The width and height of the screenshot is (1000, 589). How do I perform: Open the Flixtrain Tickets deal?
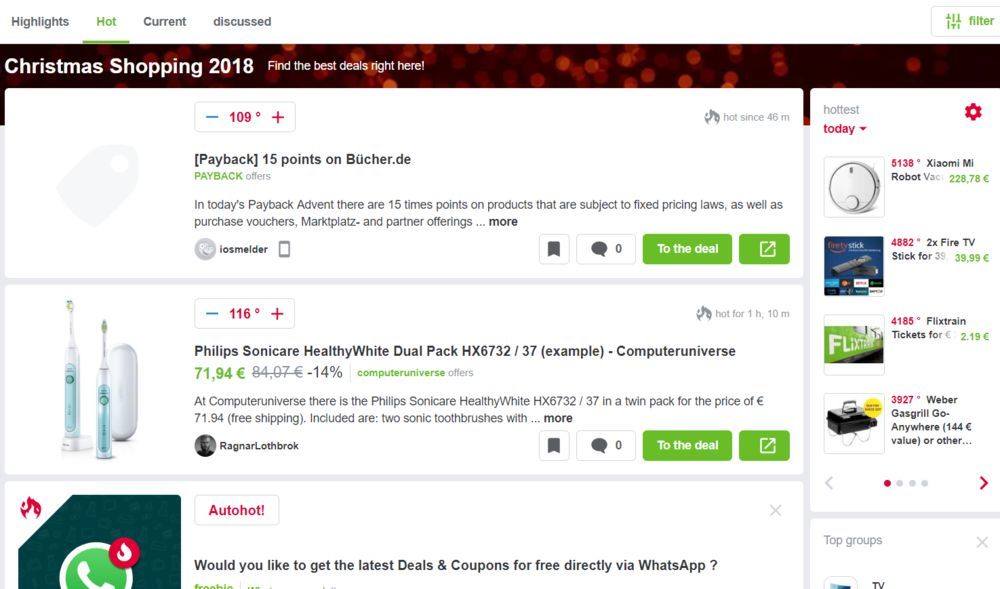pyautogui.click(x=929, y=328)
